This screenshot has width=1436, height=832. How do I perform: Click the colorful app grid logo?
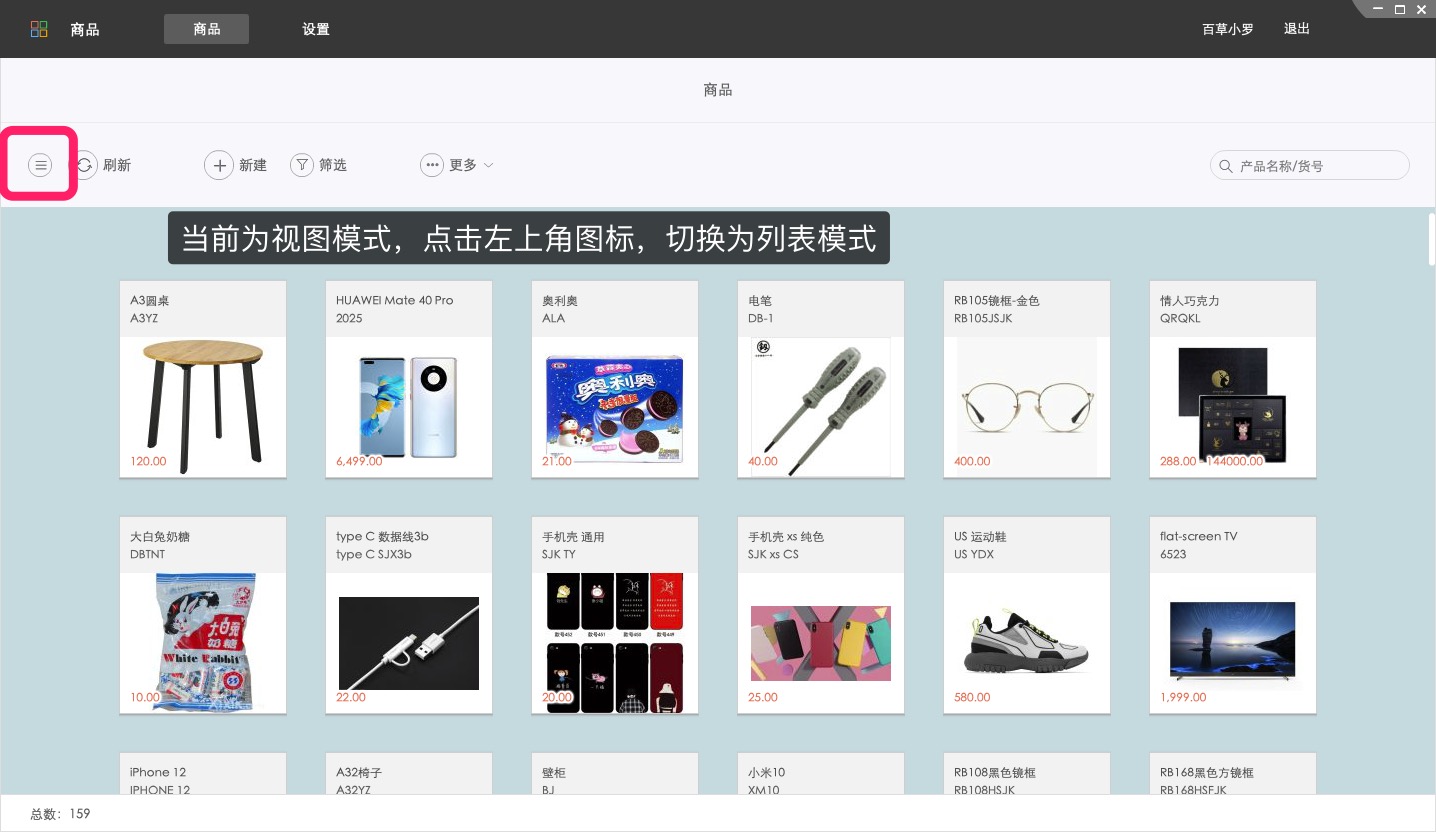pos(39,29)
